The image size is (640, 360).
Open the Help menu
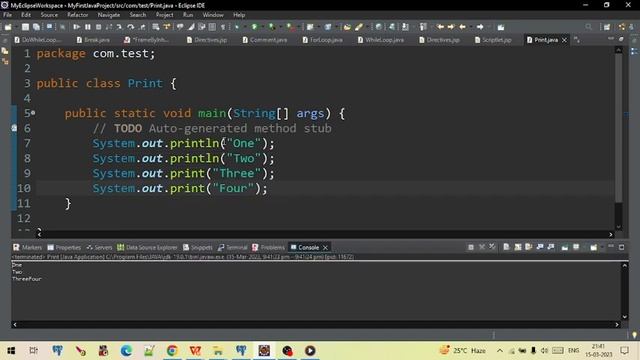click(239, 15)
